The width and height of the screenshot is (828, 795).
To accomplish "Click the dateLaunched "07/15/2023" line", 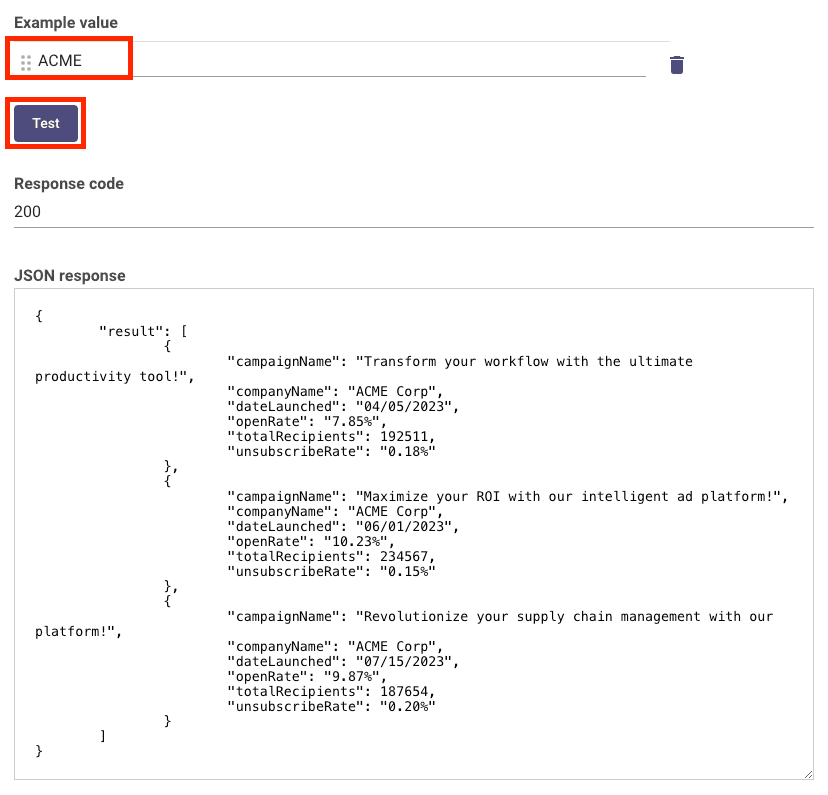I will click(343, 661).
